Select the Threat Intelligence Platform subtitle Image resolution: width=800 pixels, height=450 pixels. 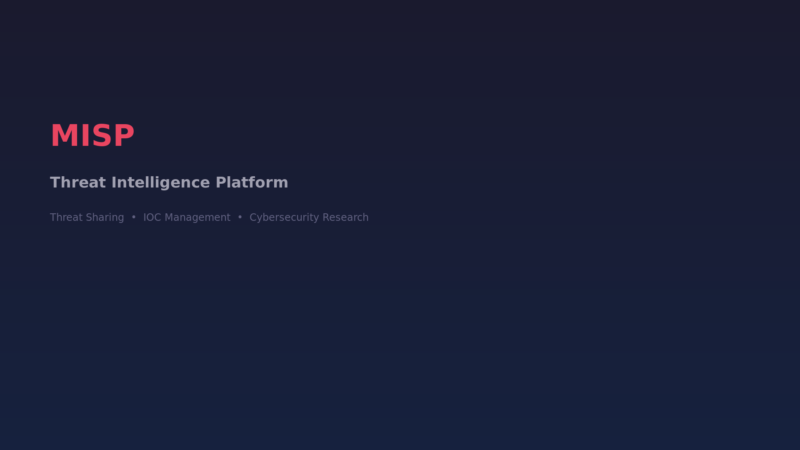(x=169, y=183)
